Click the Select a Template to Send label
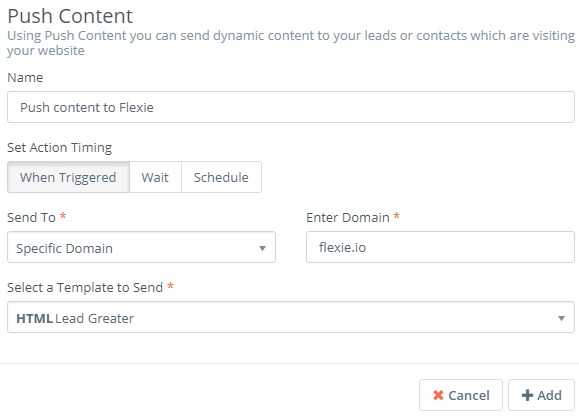The width and height of the screenshot is (579, 420). pyautogui.click(x=85, y=288)
